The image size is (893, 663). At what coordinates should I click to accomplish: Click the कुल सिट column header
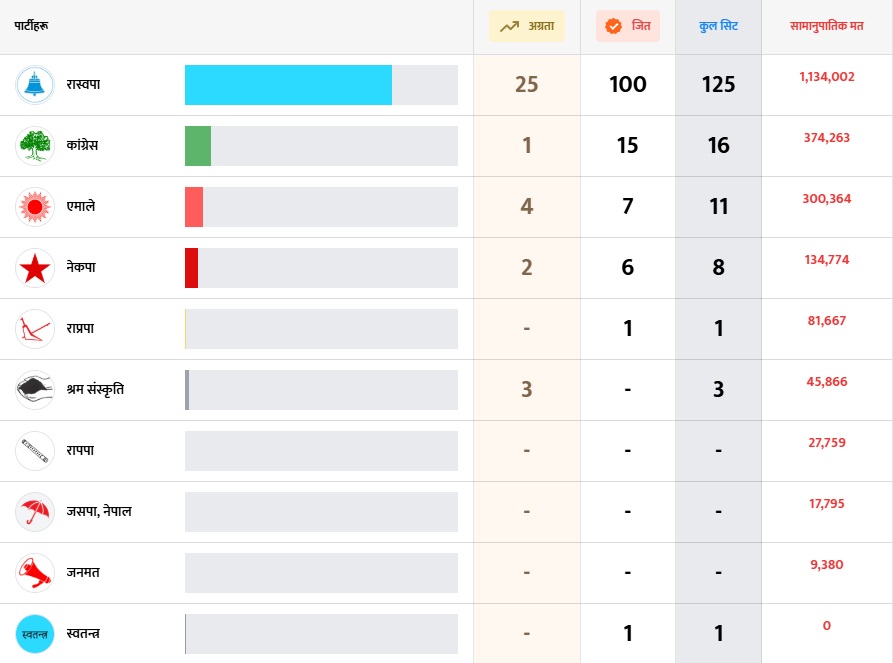pos(718,26)
